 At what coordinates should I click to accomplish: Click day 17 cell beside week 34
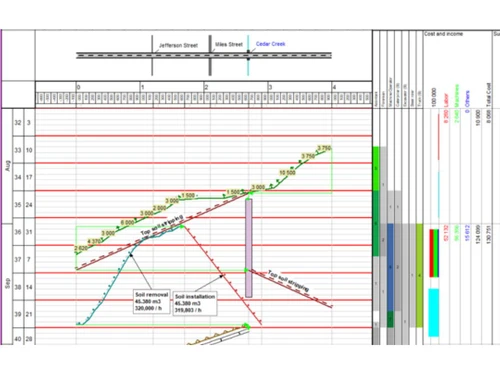pos(29,177)
